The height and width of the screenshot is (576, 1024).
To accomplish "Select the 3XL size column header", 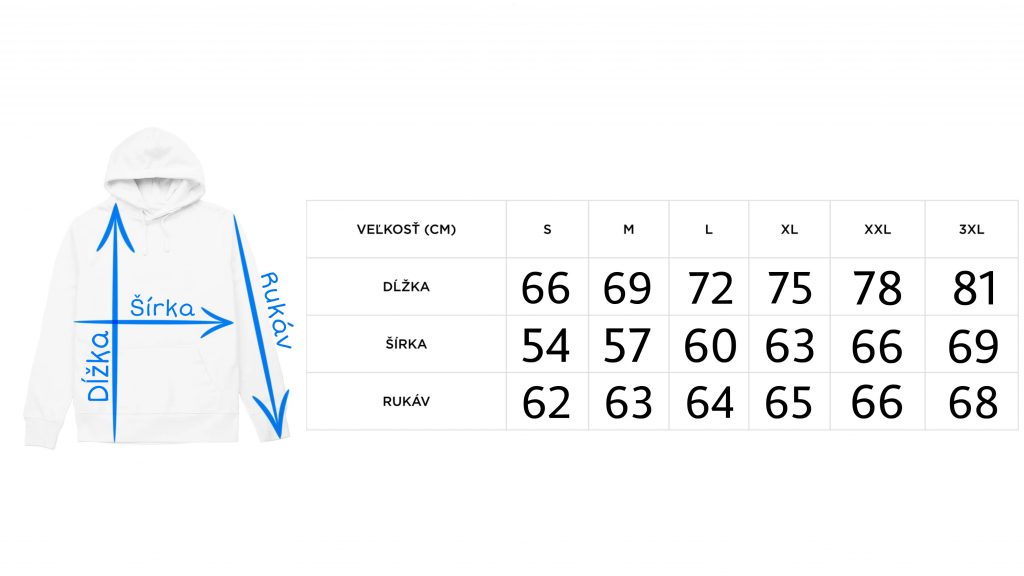I will 971,229.
